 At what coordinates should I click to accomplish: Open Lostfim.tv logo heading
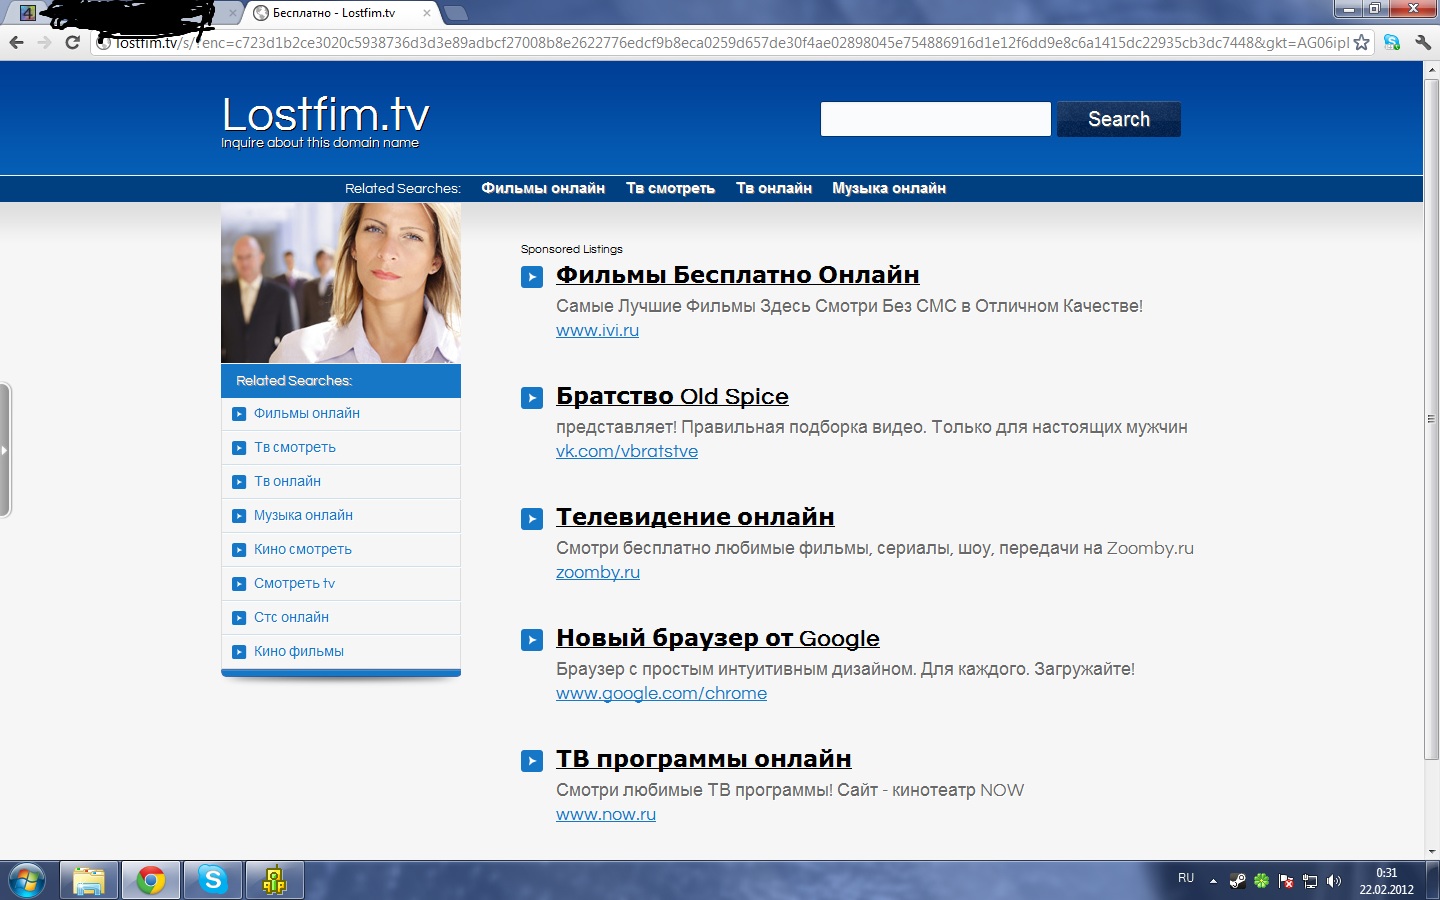tap(325, 114)
